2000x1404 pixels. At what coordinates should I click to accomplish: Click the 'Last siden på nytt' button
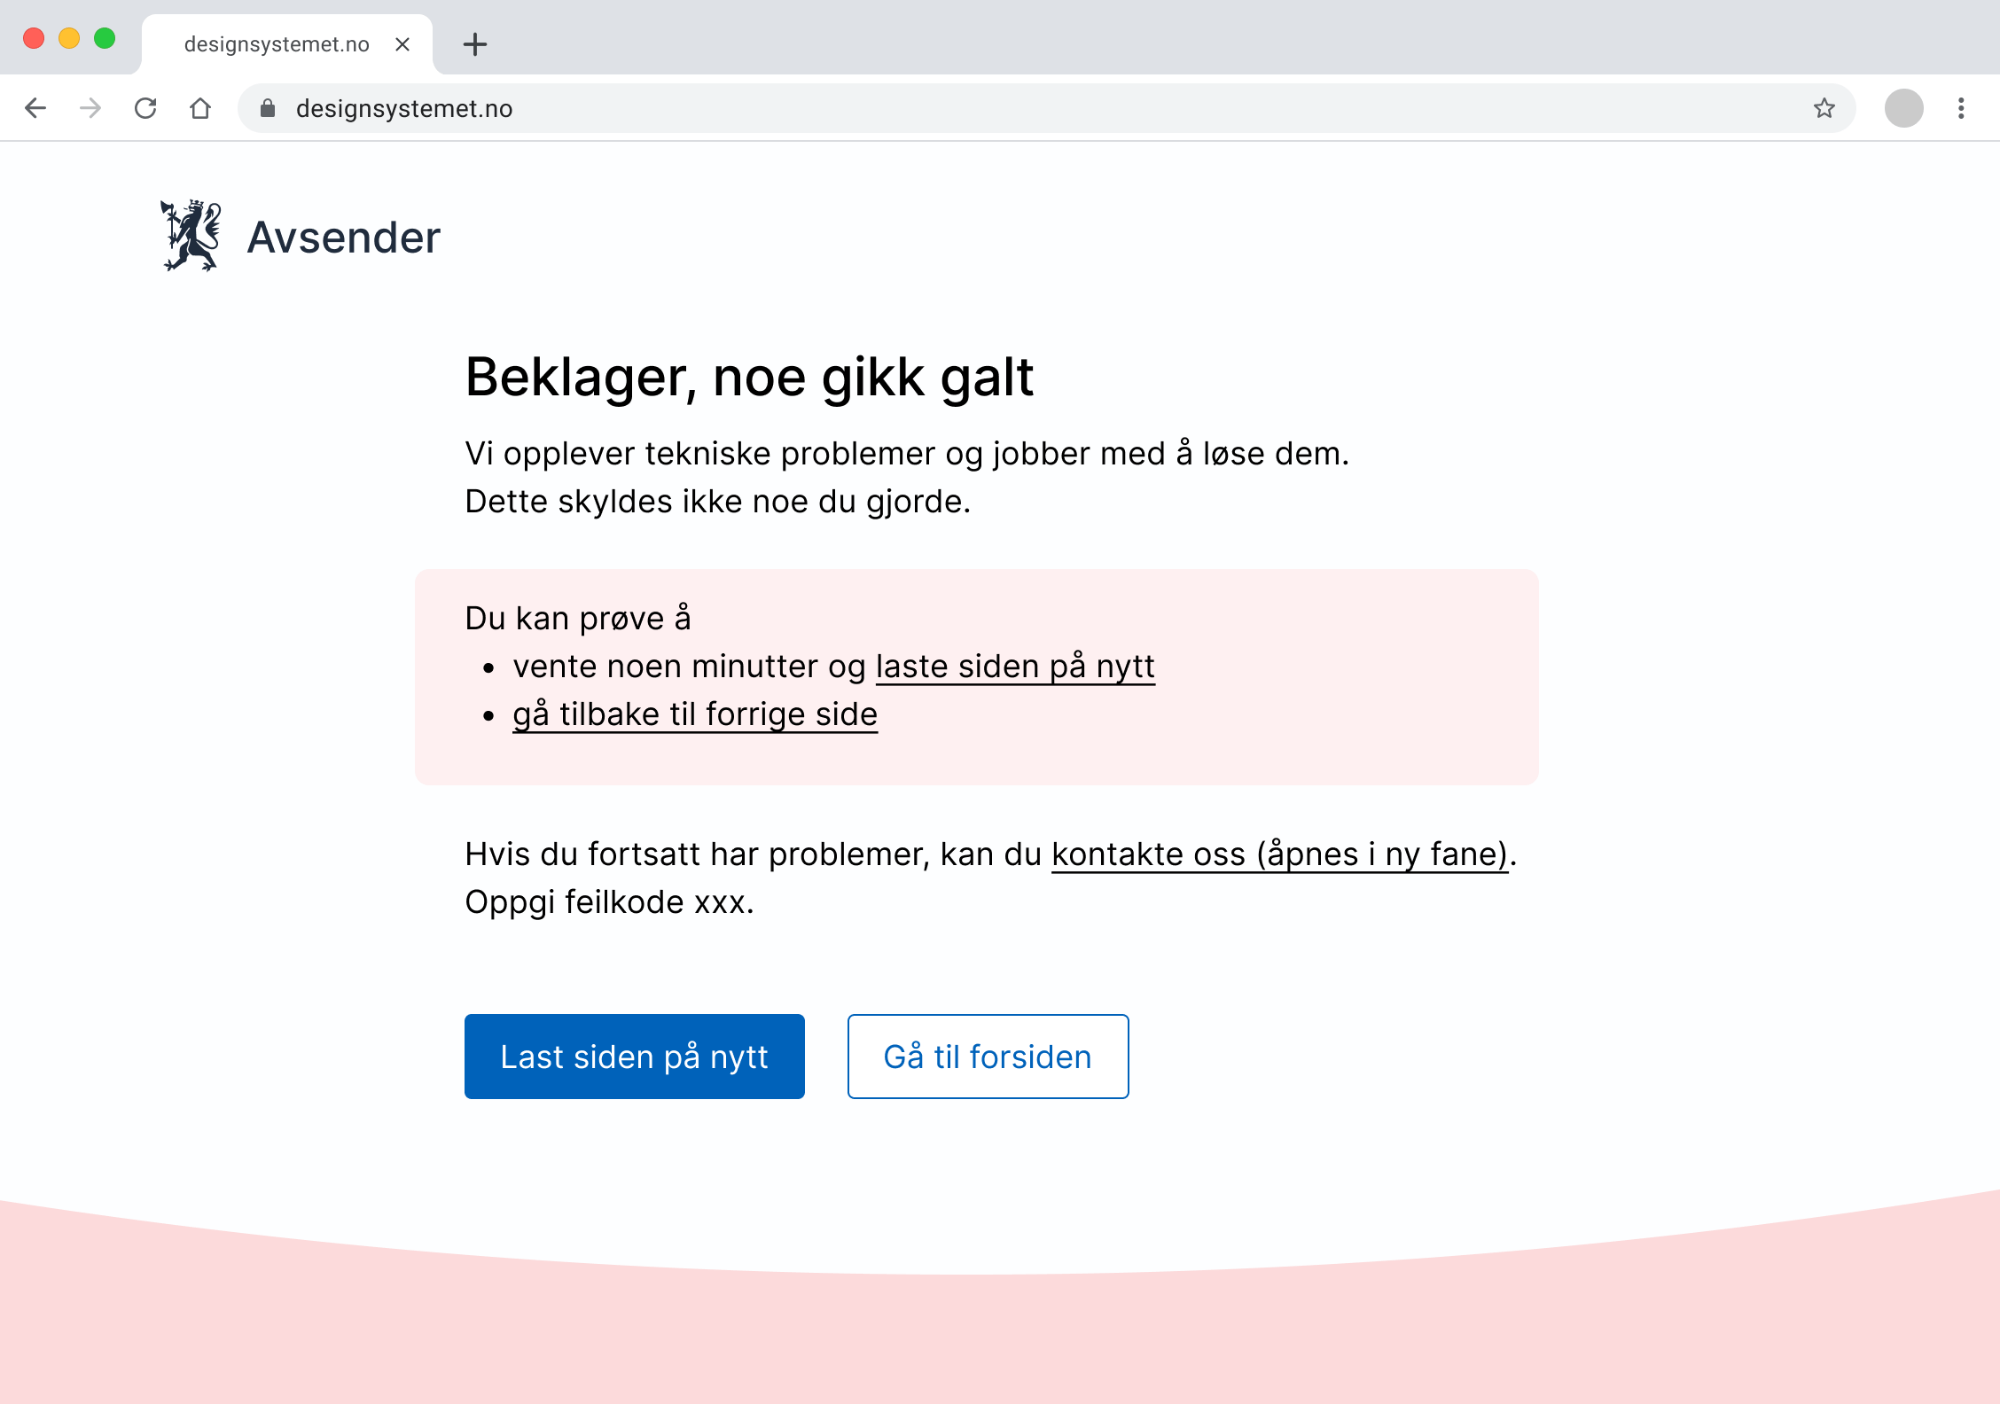(634, 1056)
